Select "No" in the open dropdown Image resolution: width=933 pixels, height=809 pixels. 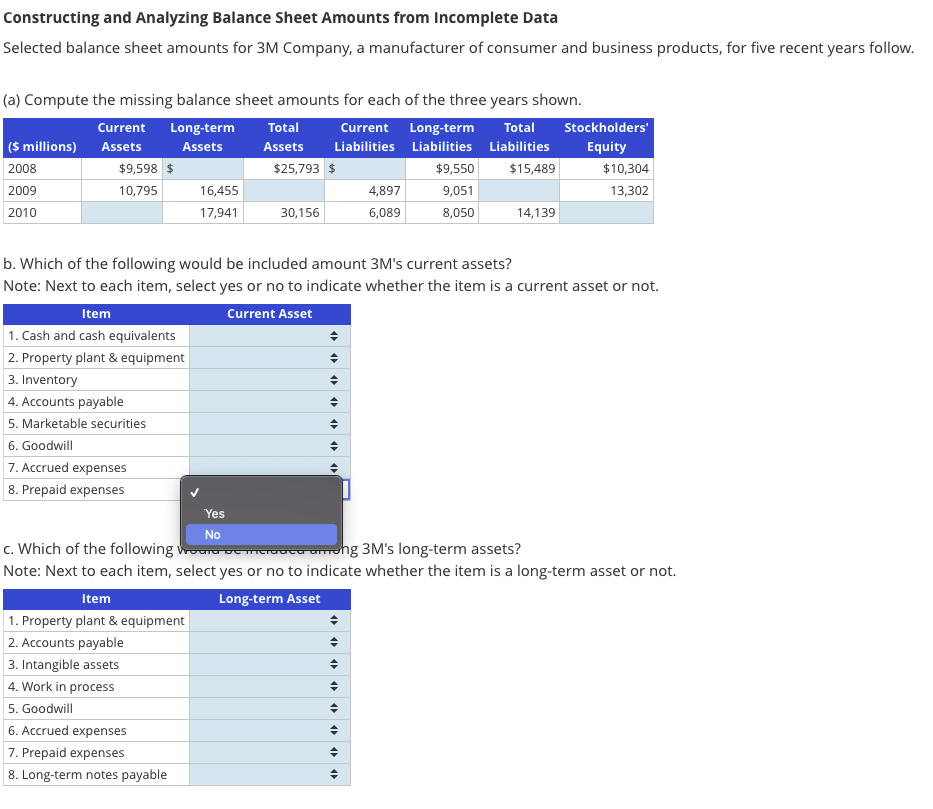(x=260, y=534)
